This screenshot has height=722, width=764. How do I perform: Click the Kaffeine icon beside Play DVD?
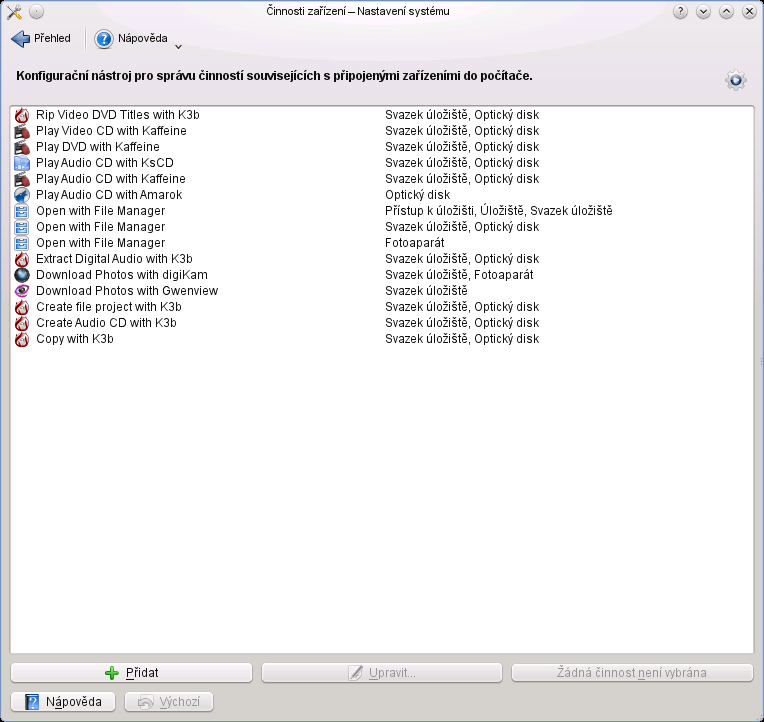coord(21,147)
